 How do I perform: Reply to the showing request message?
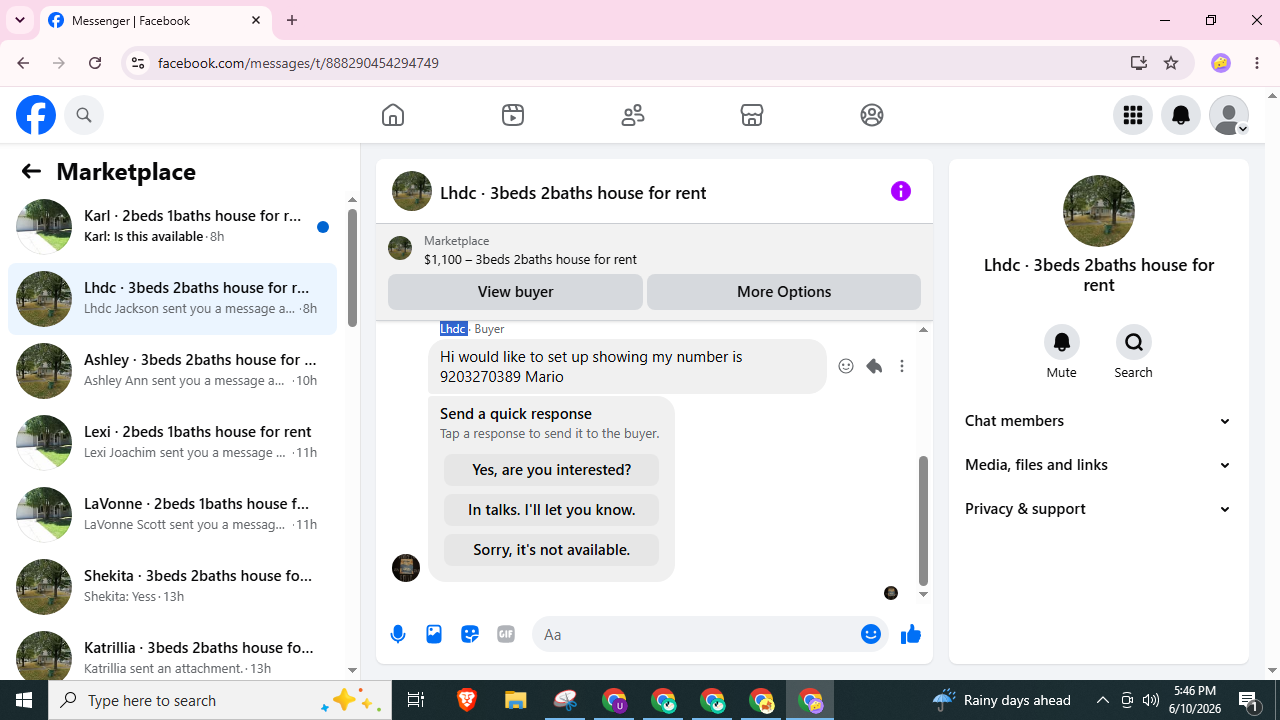874,366
